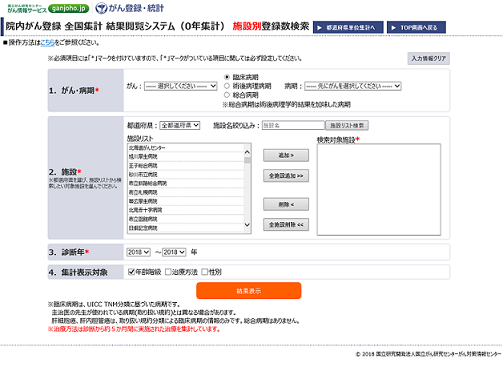
Task: Uncheck the 年齢階級 checkbox
Action: click(x=131, y=272)
